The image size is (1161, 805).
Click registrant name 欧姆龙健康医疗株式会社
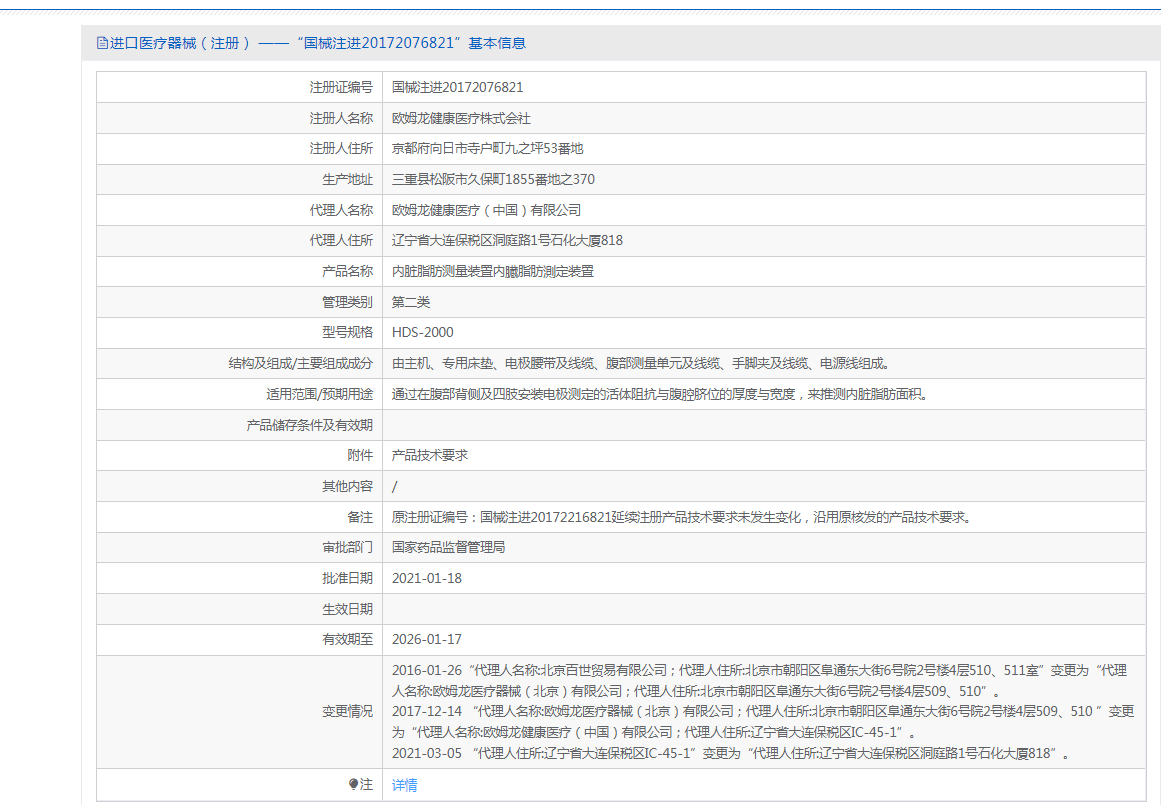tap(461, 118)
